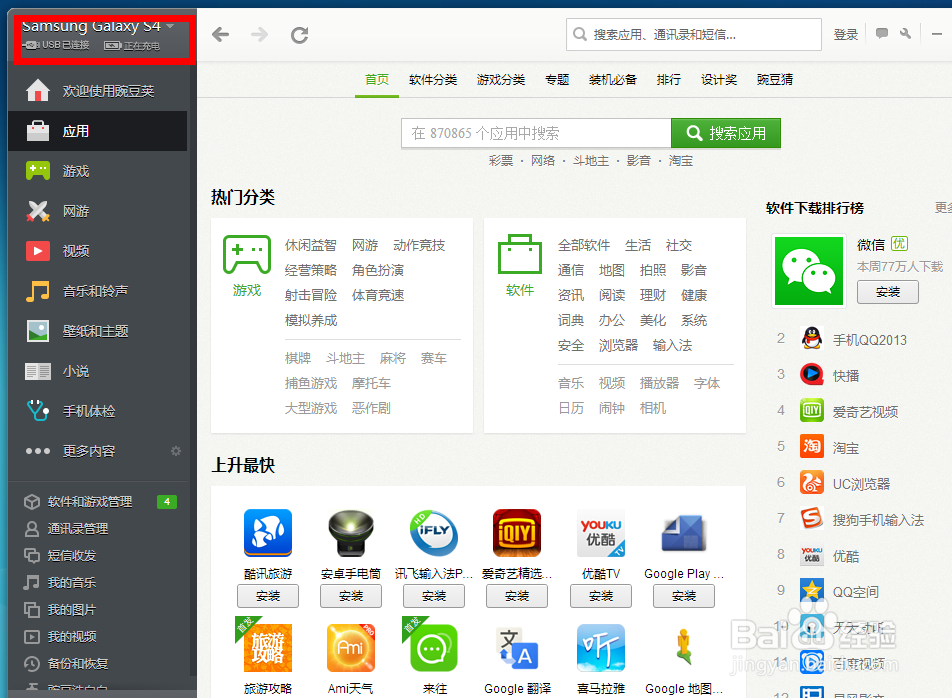Open 壁纸和主题 in the sidebar
The height and width of the screenshot is (698, 952).
pos(97,331)
